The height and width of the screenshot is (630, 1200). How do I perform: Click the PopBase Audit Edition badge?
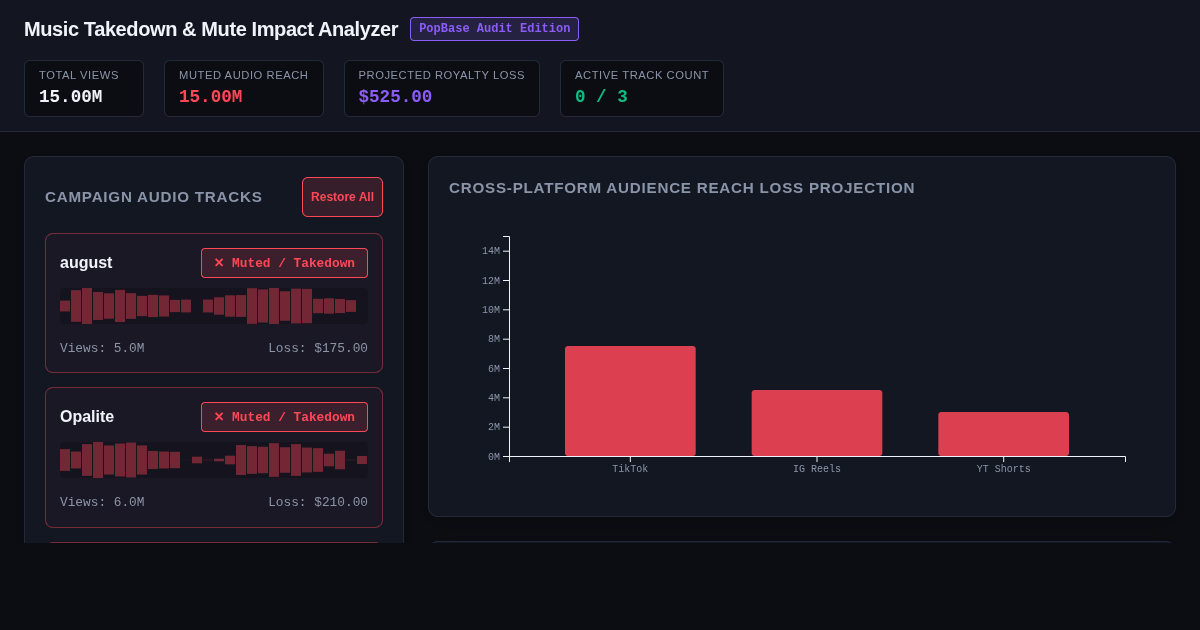pos(494,29)
